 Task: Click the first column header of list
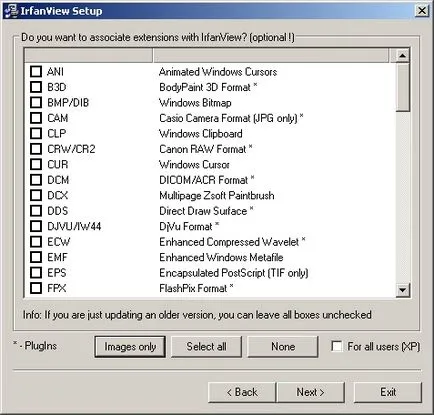tap(89, 55)
